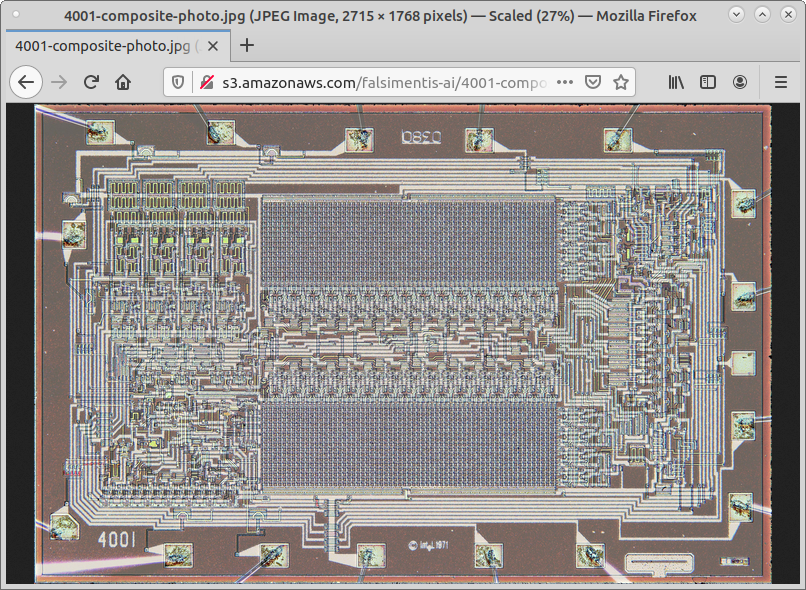Click the 4001 chip composite photo
This screenshot has width=806, height=590.
(404, 343)
